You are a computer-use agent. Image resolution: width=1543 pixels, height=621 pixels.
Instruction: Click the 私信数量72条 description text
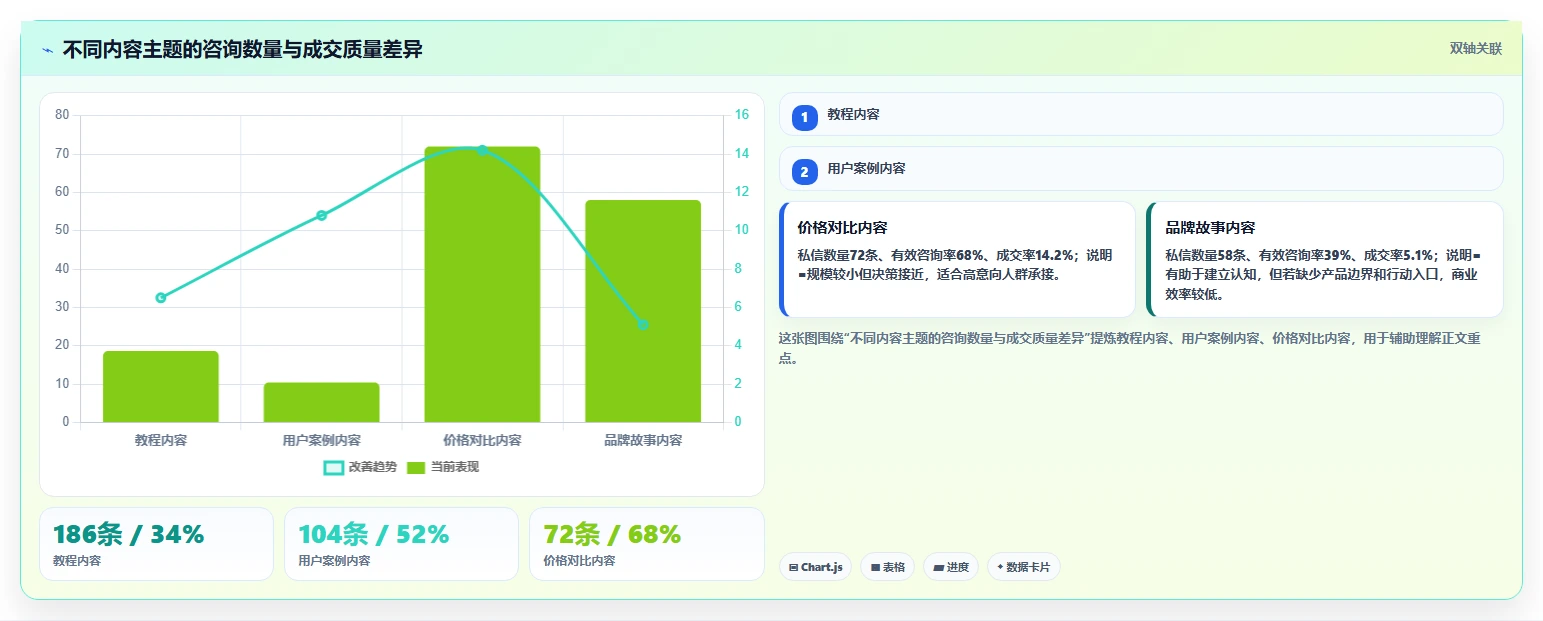tap(955, 265)
